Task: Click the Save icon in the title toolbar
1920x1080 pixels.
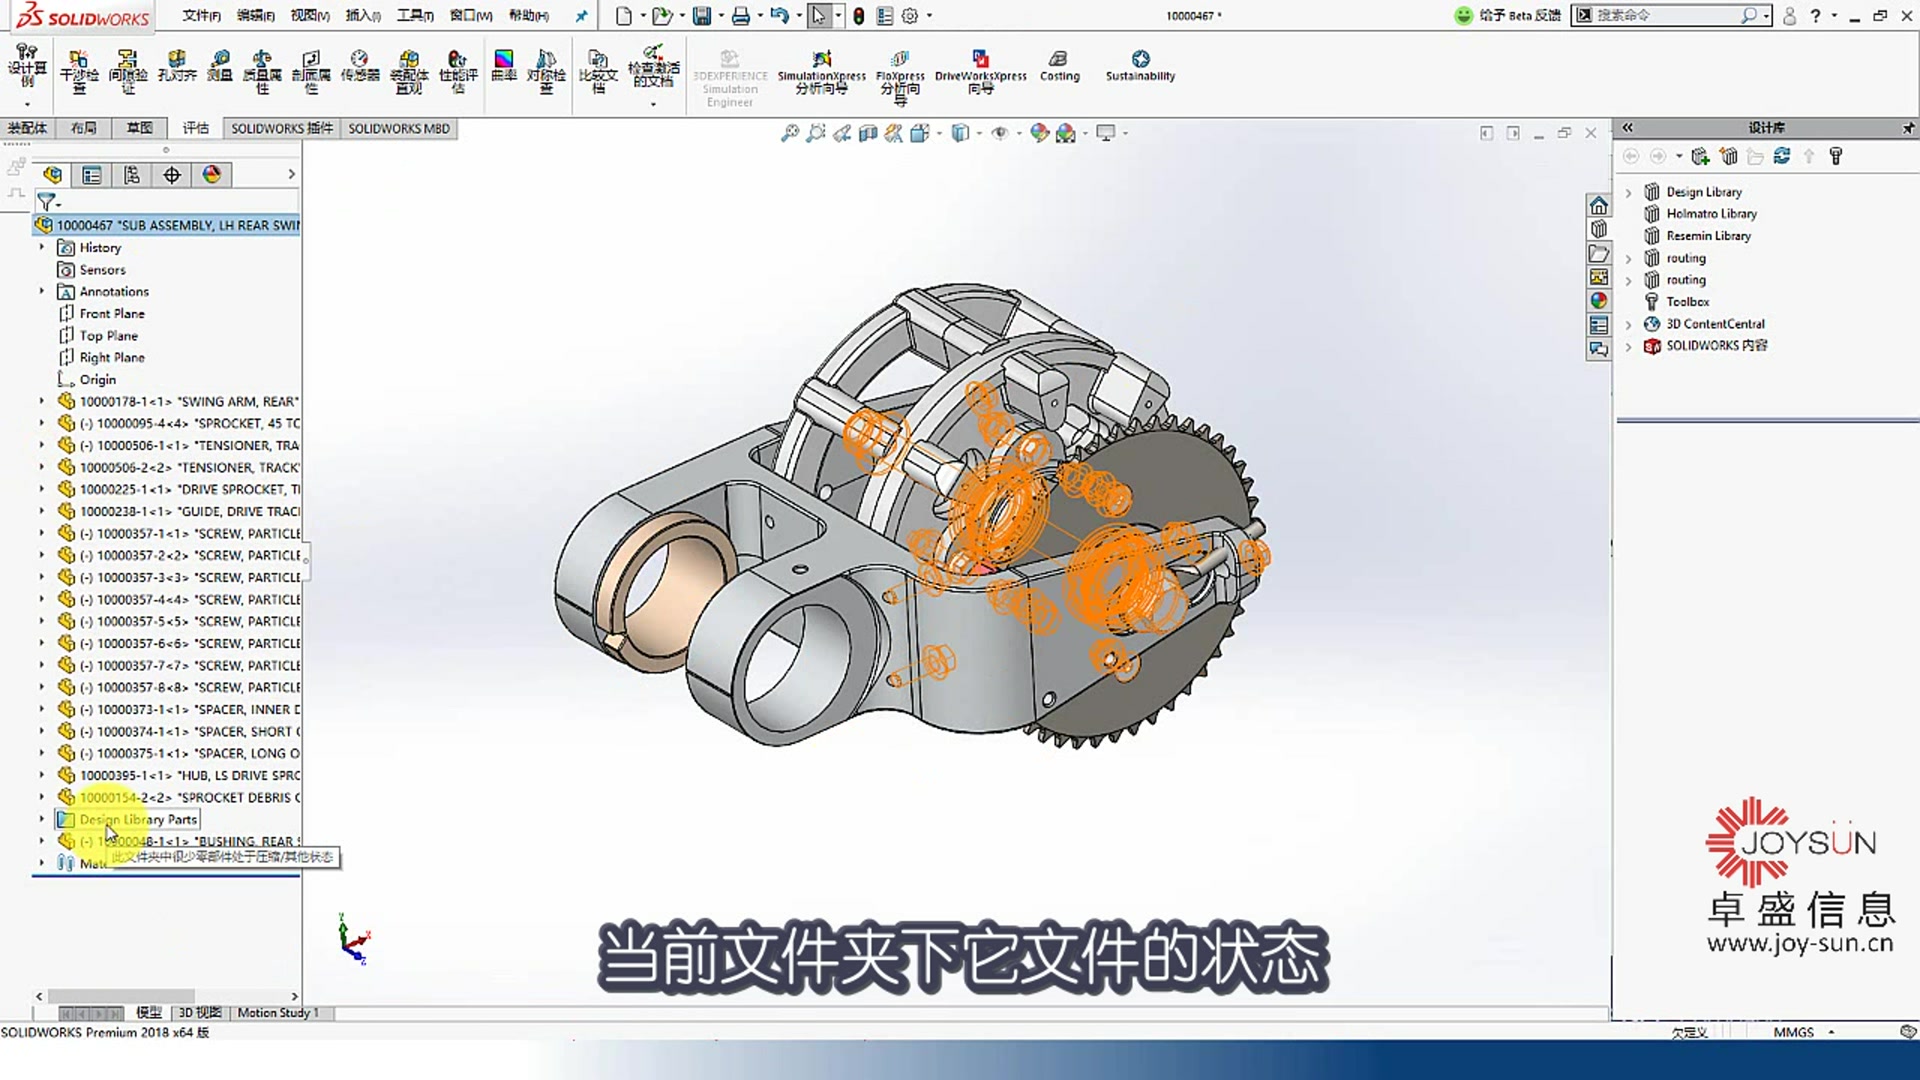Action: click(x=702, y=15)
